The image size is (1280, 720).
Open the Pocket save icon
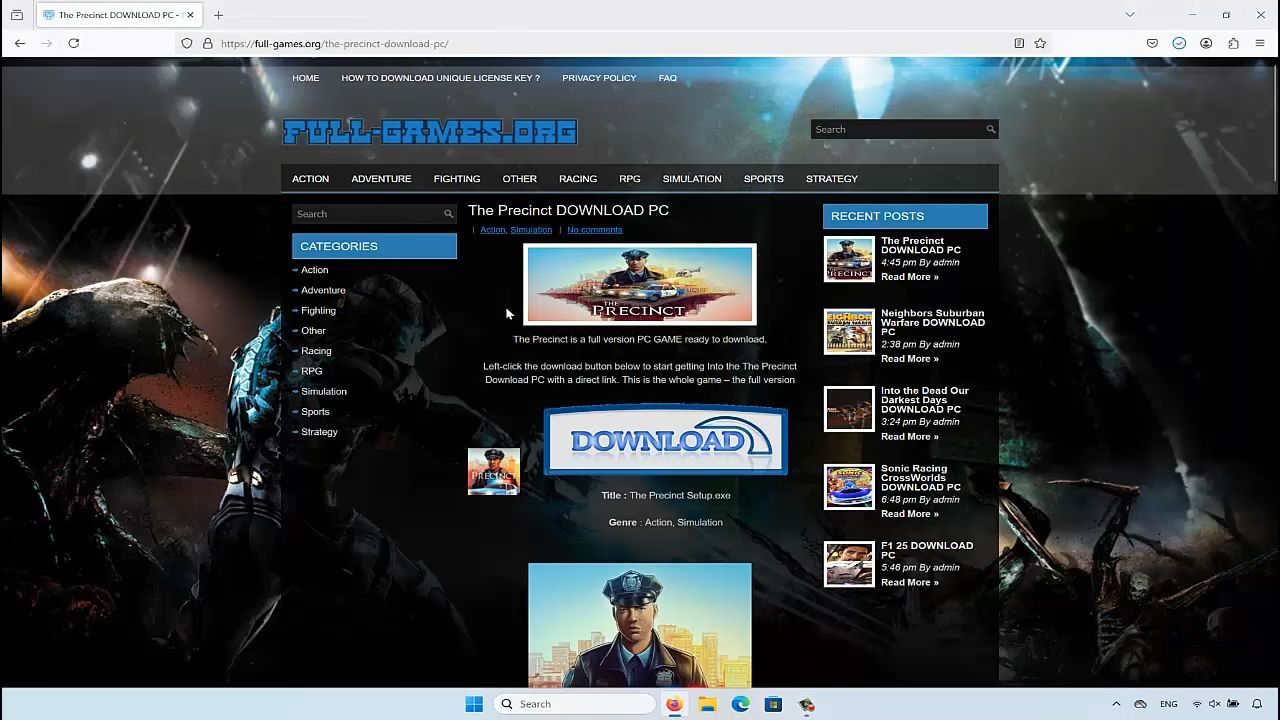coord(1152,43)
